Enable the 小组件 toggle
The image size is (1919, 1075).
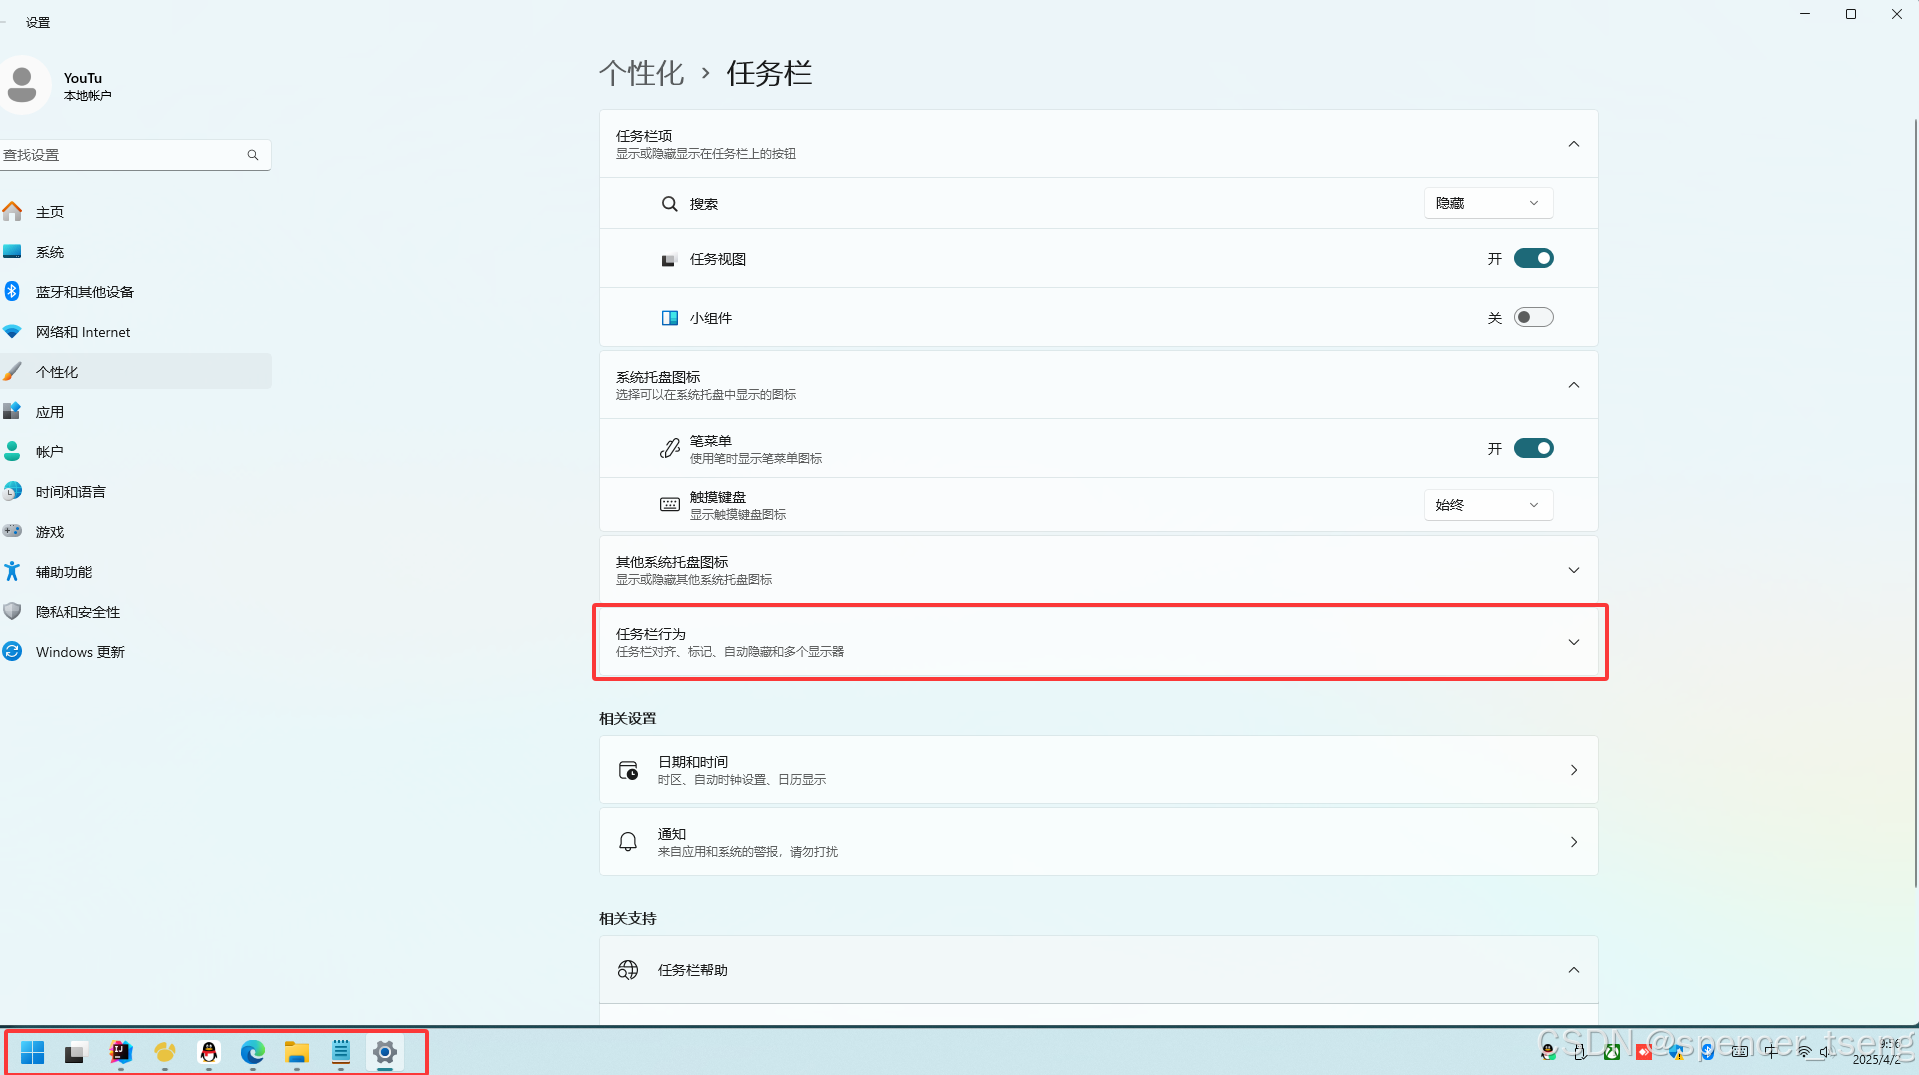pyautogui.click(x=1533, y=317)
